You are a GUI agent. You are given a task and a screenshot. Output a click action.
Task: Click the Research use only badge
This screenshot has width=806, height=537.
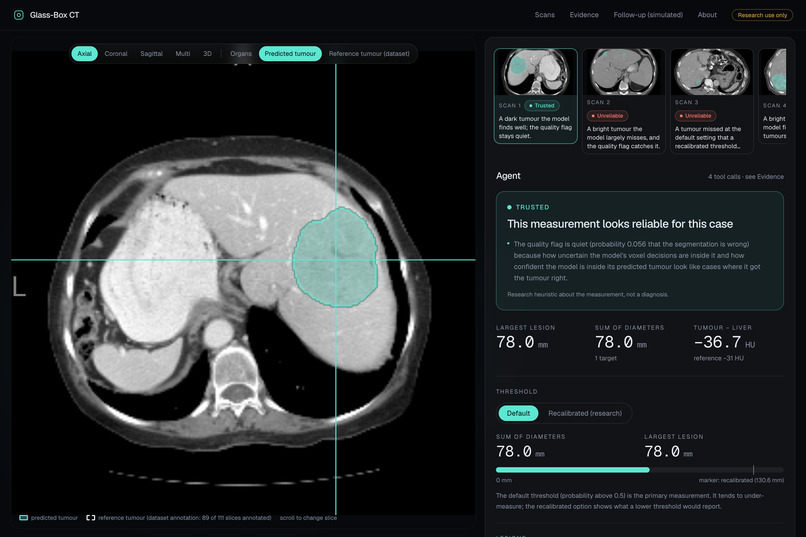(762, 15)
